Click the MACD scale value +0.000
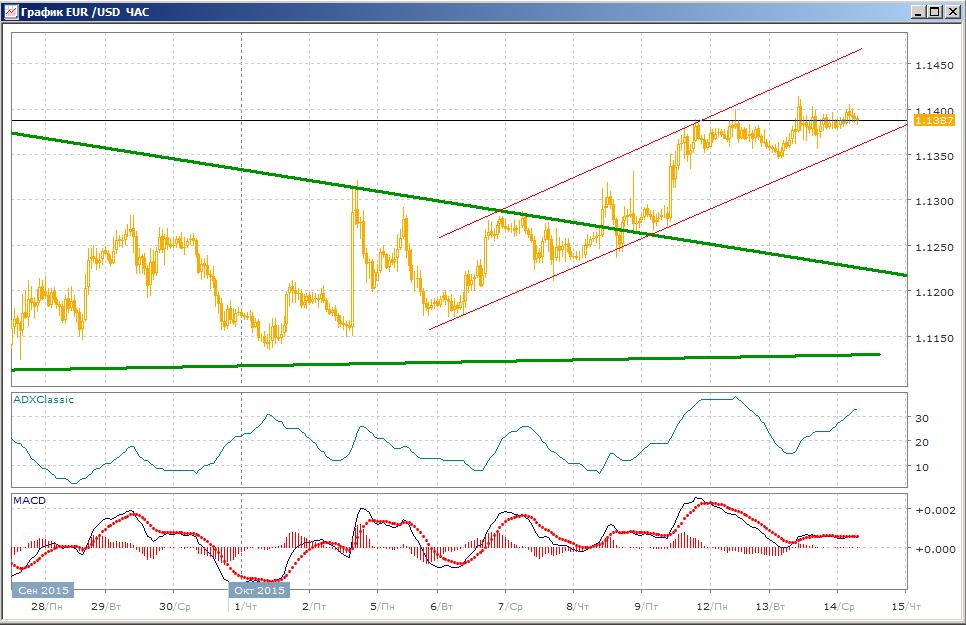966x625 pixels. (935, 549)
